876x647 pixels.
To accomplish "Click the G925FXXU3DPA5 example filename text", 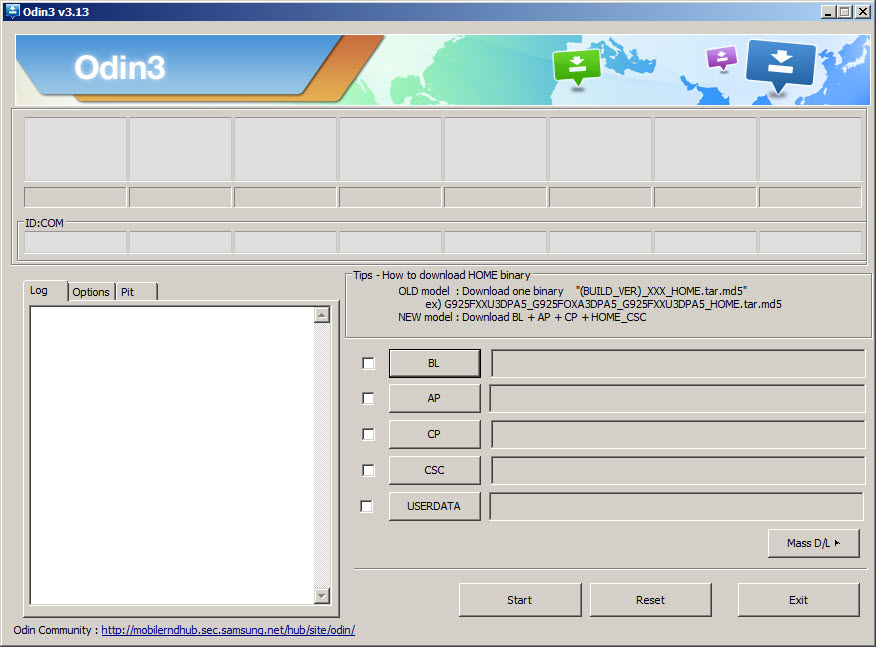I will pyautogui.click(x=613, y=305).
